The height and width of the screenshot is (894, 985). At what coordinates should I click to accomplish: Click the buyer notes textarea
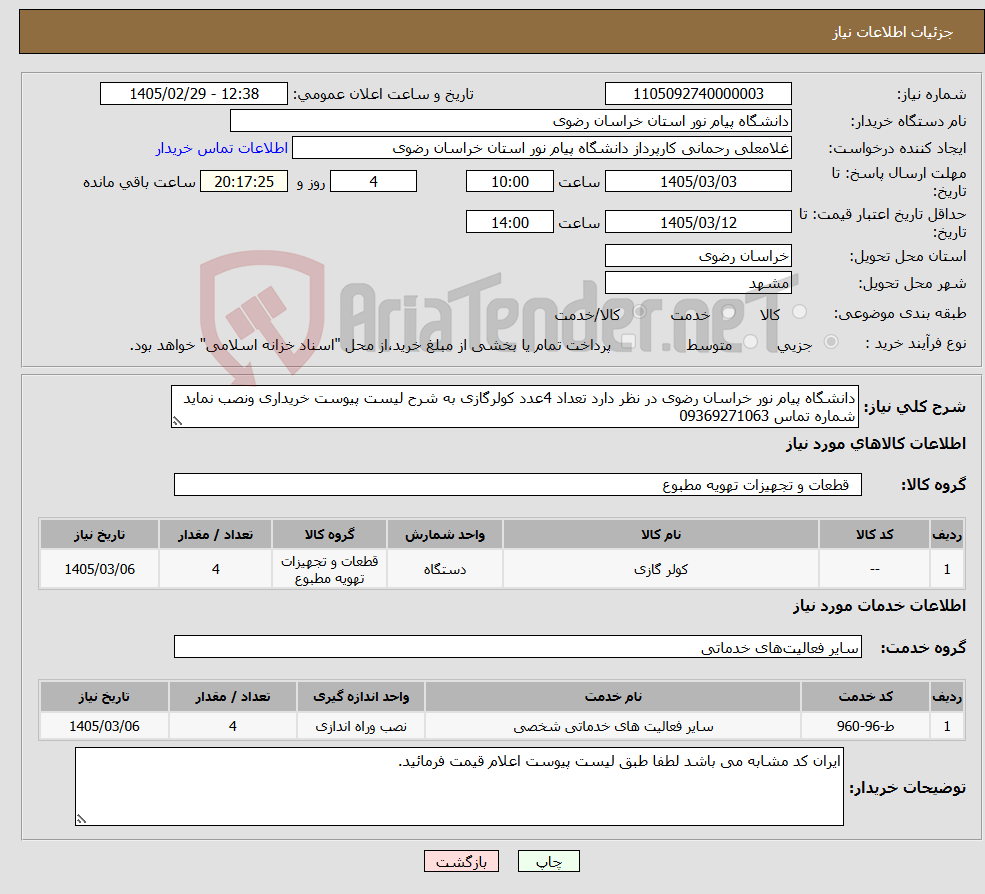click(x=459, y=786)
